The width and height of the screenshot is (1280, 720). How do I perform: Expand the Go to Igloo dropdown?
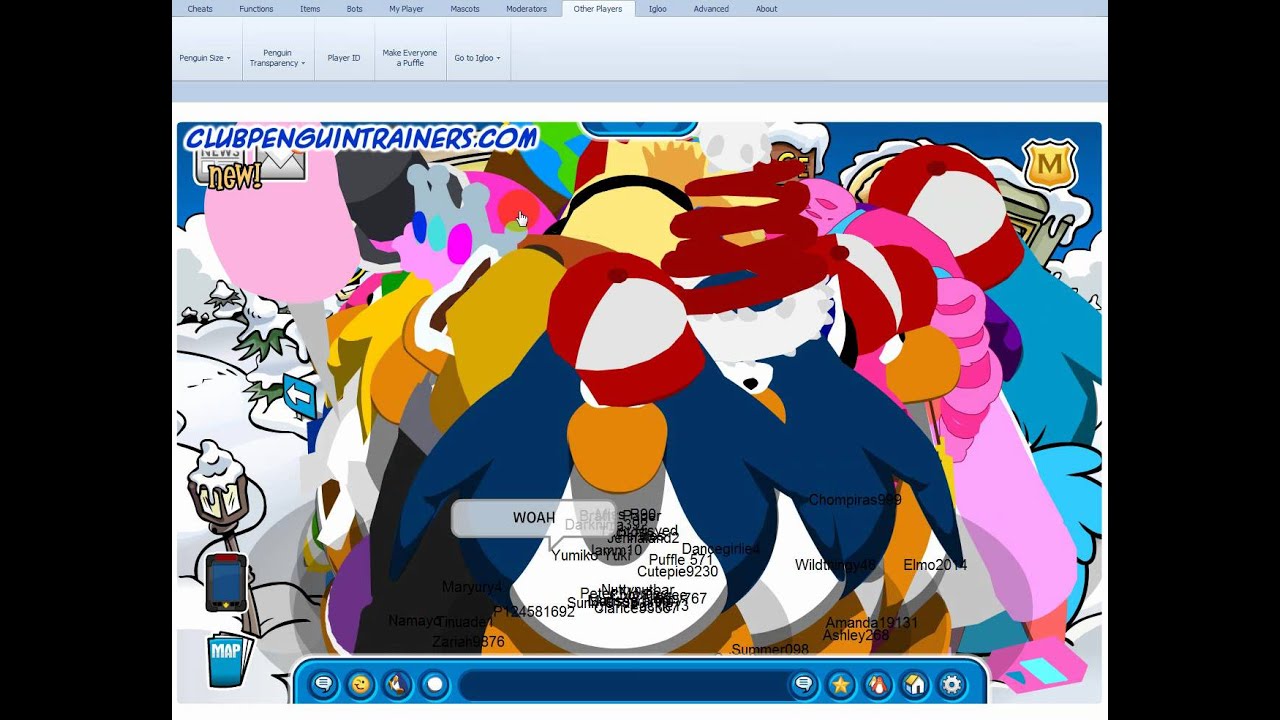[x=478, y=58]
